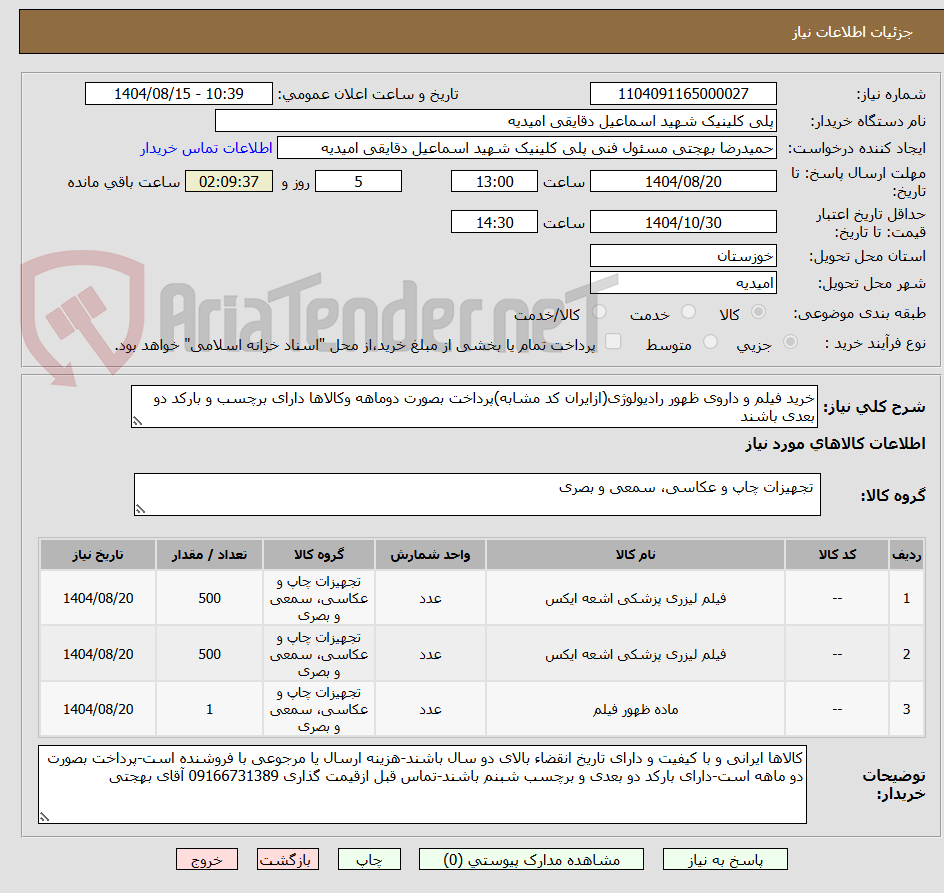Open اطلاعات تماس خریدار link

click(206, 148)
